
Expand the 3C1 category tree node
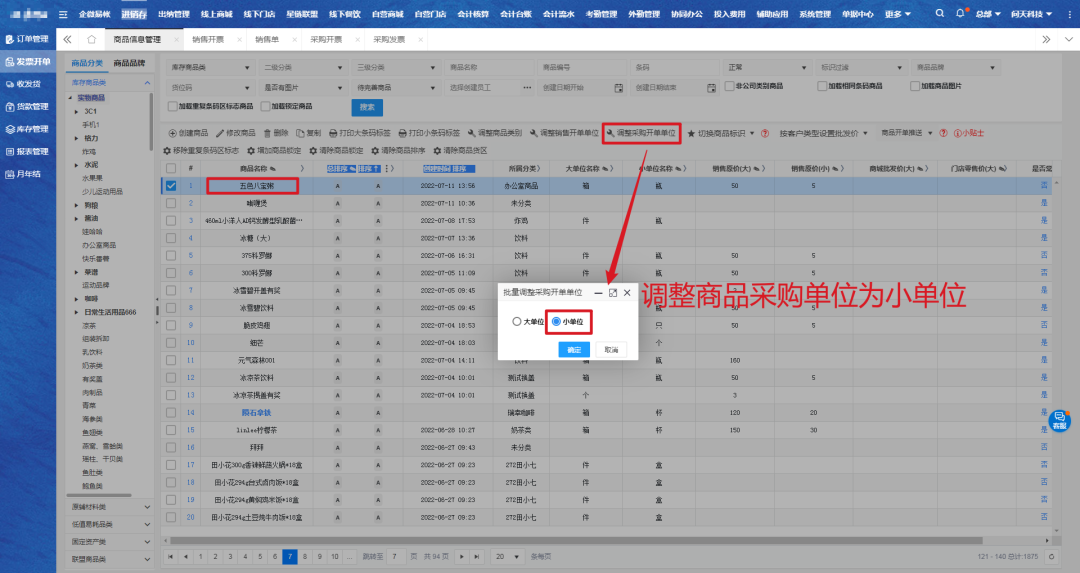click(x=76, y=111)
